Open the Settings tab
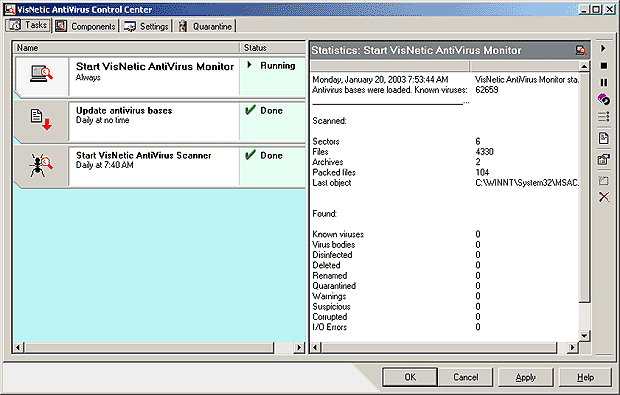Viewport: 620px width, 395px height. coord(146,26)
